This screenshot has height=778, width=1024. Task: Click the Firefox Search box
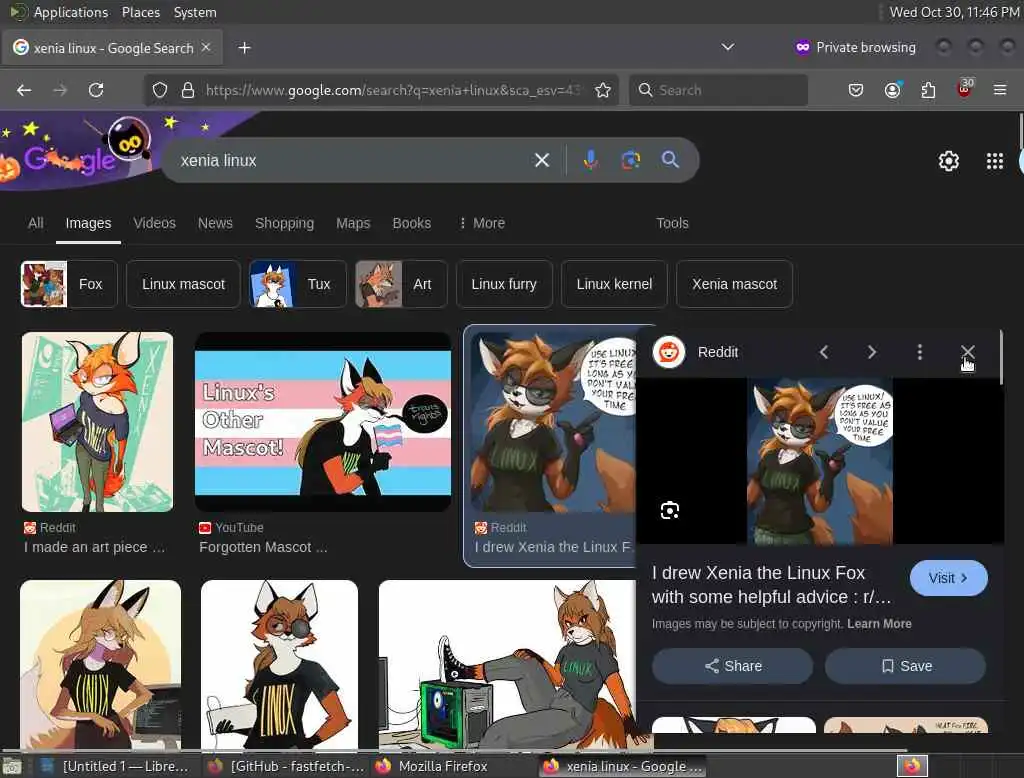[x=718, y=90]
